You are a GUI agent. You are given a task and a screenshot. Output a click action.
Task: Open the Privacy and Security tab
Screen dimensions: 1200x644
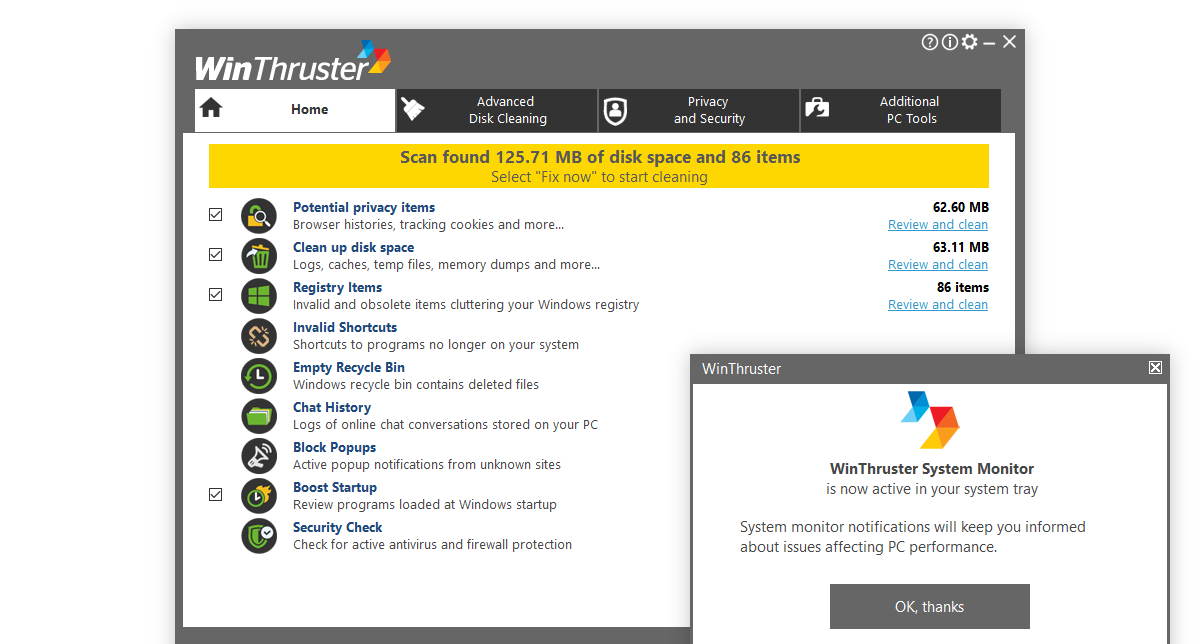(x=699, y=110)
